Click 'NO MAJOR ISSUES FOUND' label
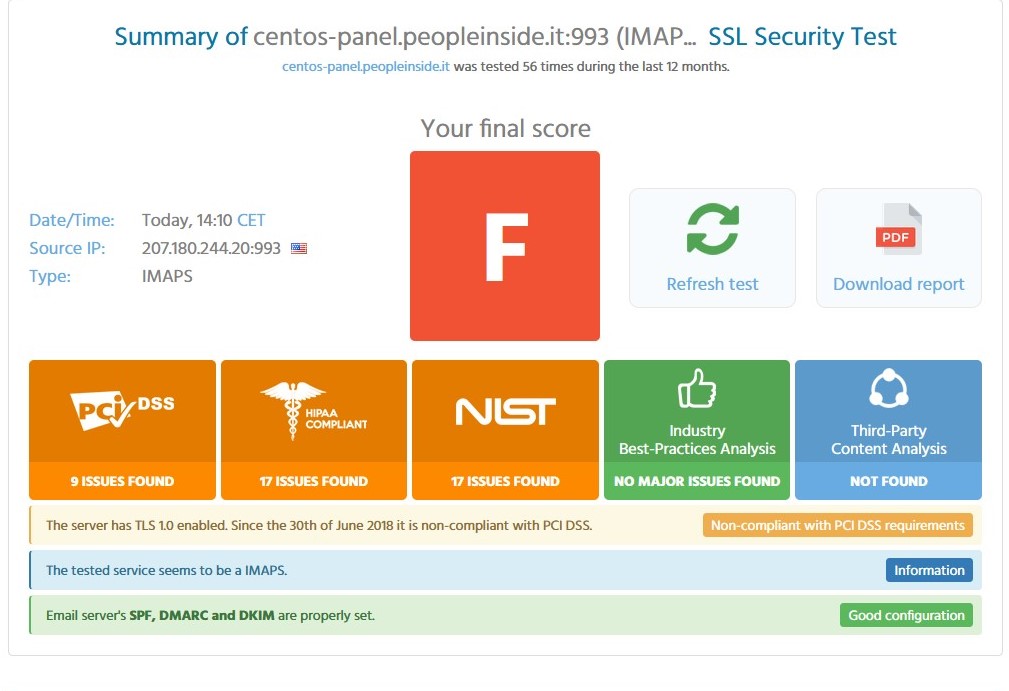 click(697, 481)
